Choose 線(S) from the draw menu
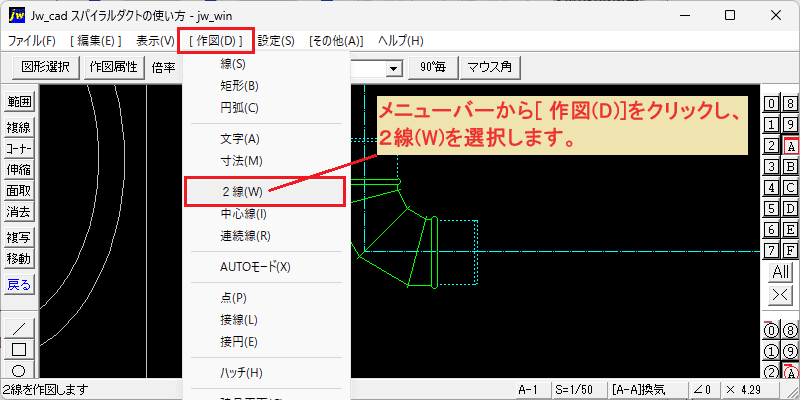Viewport: 800px width, 400px height. click(266, 64)
